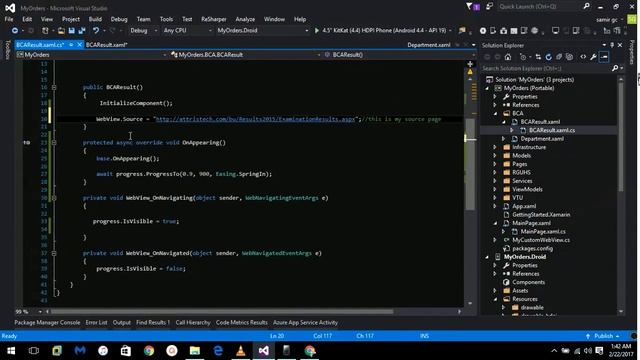The width and height of the screenshot is (640, 360).
Task: Open the Toolbox side panel tab
Action: pos(7,50)
